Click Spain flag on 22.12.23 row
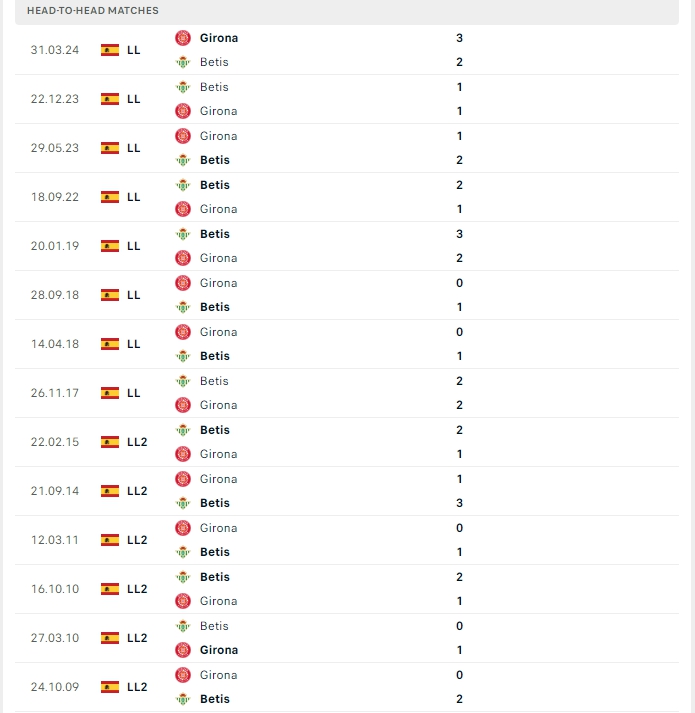The width and height of the screenshot is (695, 713). [x=110, y=99]
